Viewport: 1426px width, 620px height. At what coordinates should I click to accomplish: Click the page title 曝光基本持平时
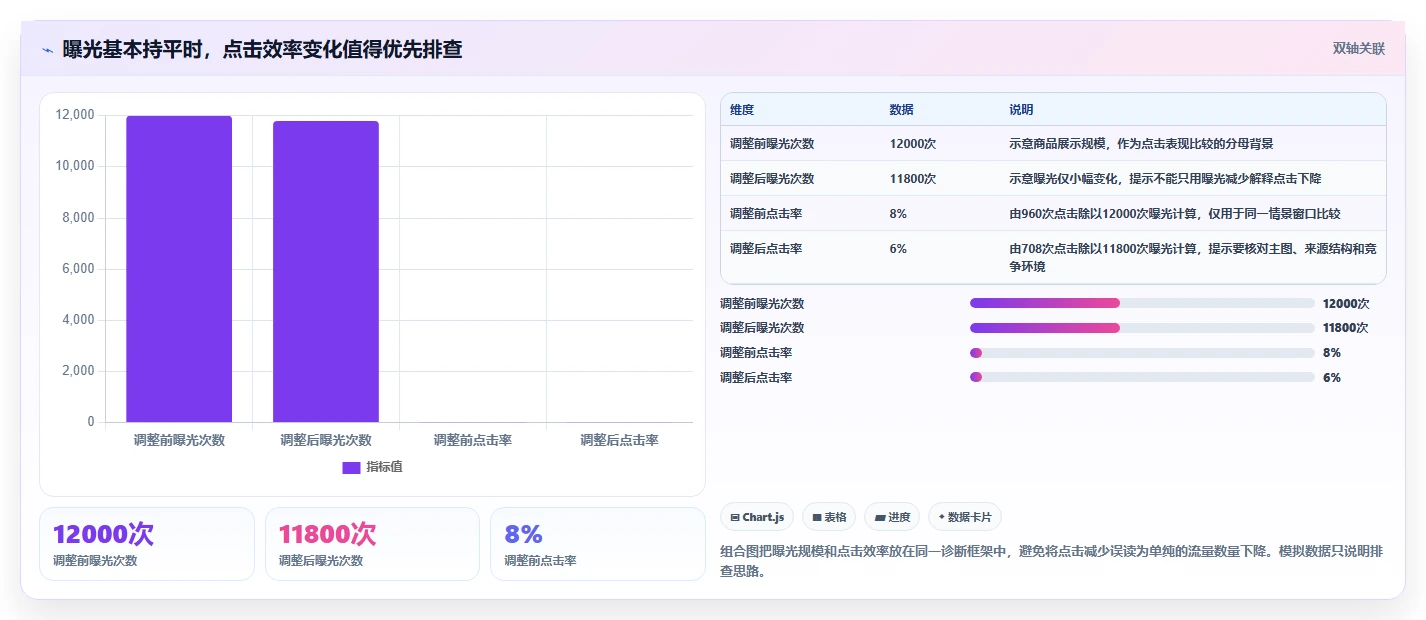(262, 50)
